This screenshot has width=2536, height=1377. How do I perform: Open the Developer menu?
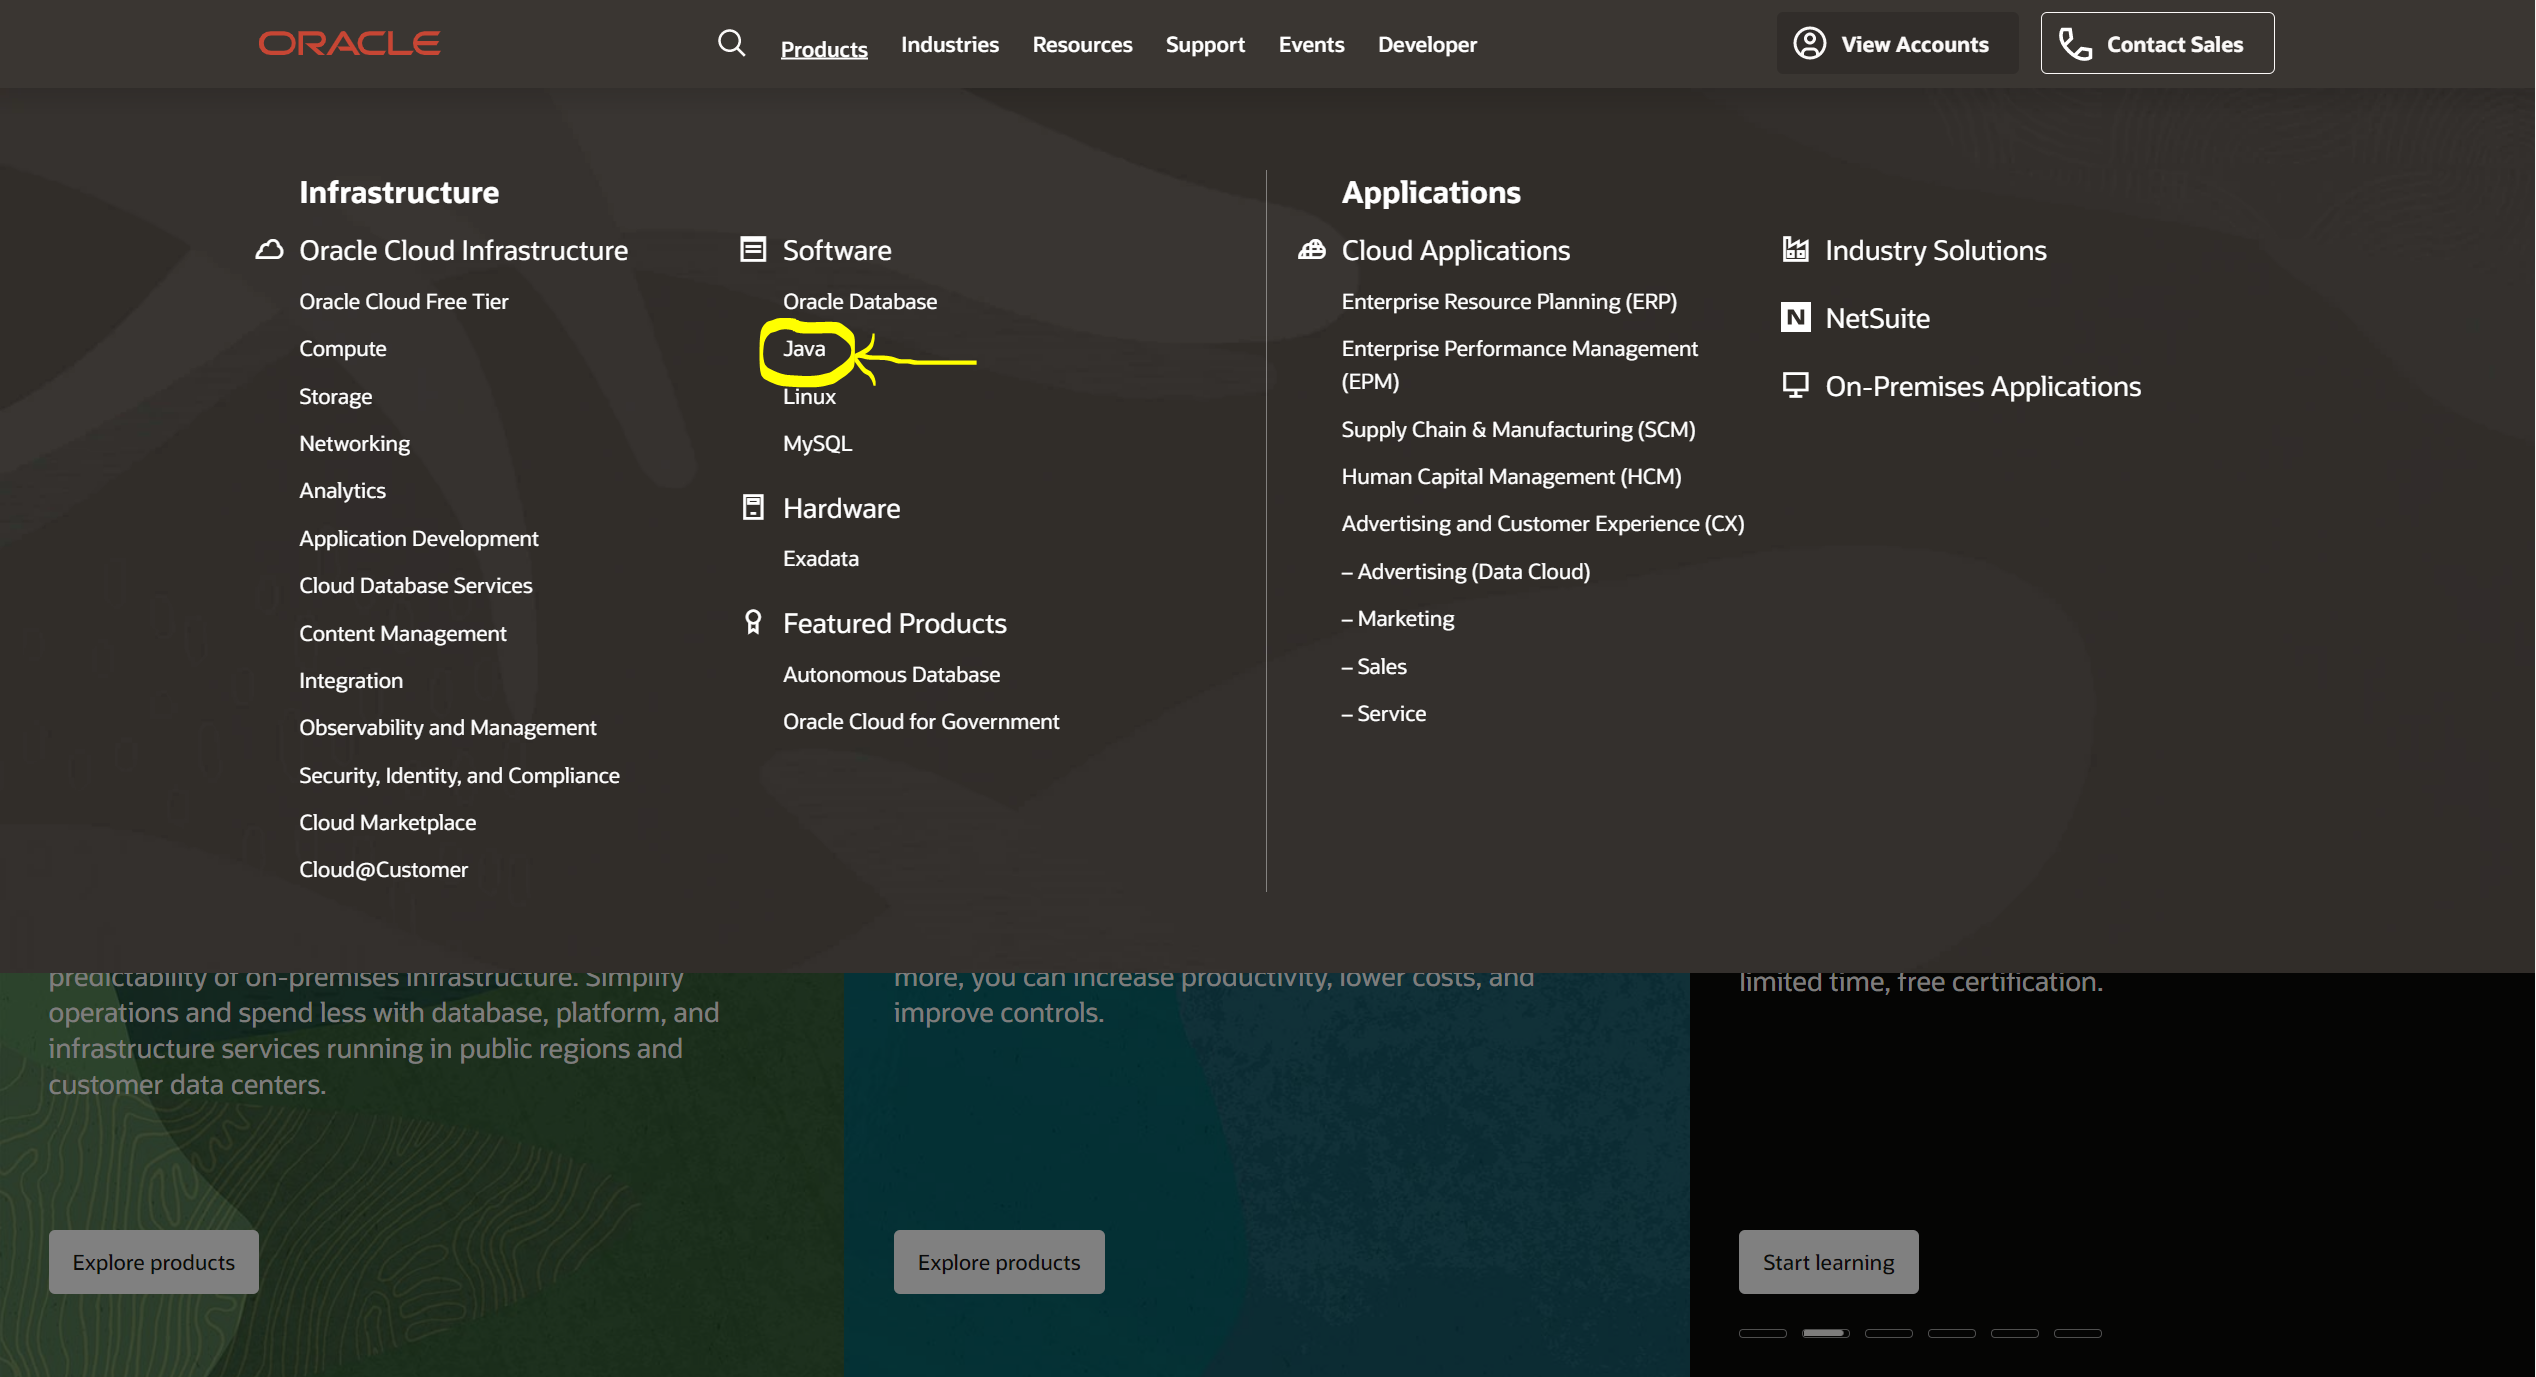(1426, 45)
